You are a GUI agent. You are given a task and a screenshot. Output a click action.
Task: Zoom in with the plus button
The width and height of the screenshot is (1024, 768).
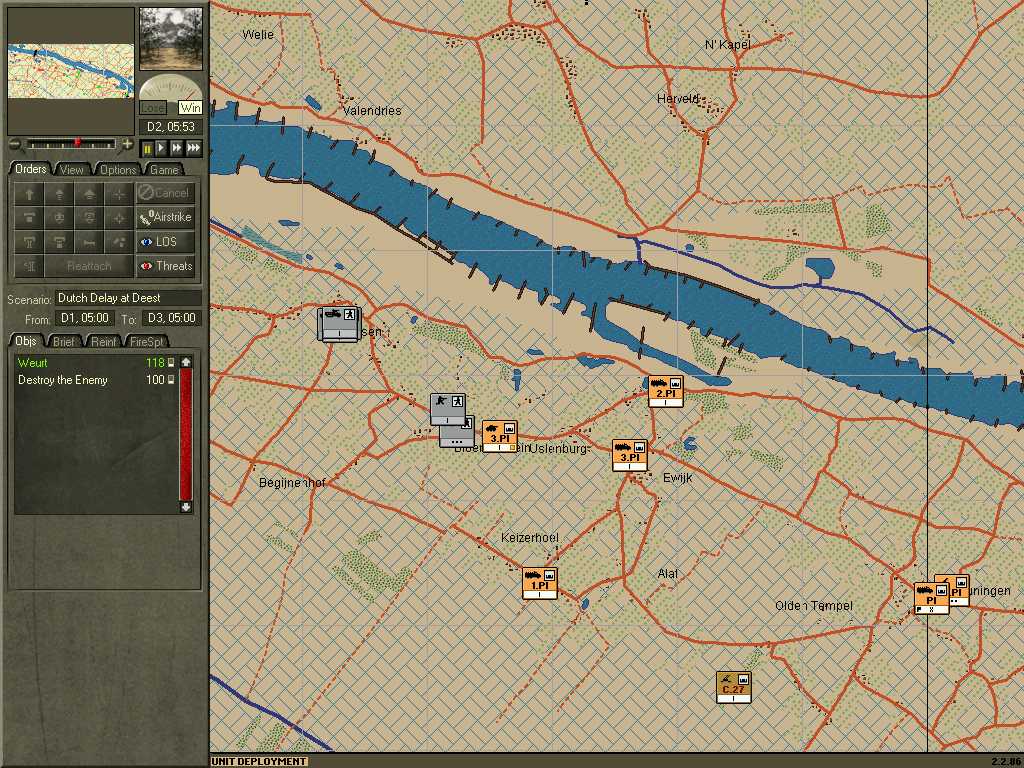pyautogui.click(x=127, y=144)
